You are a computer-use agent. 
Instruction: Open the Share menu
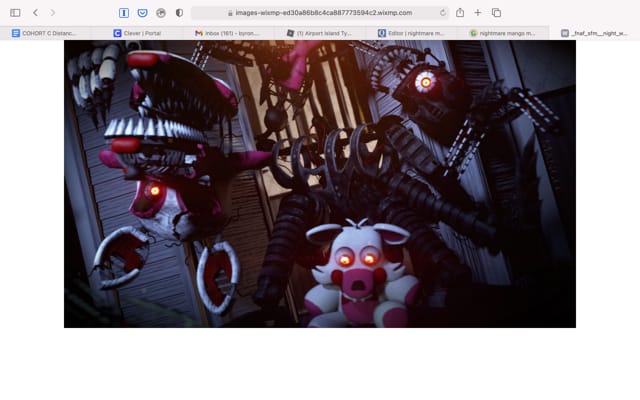click(460, 13)
